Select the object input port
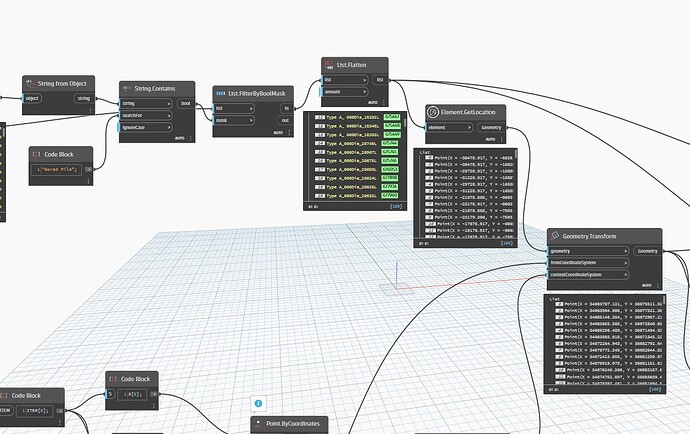Image resolution: width=690 pixels, height=434 pixels. click(x=32, y=98)
